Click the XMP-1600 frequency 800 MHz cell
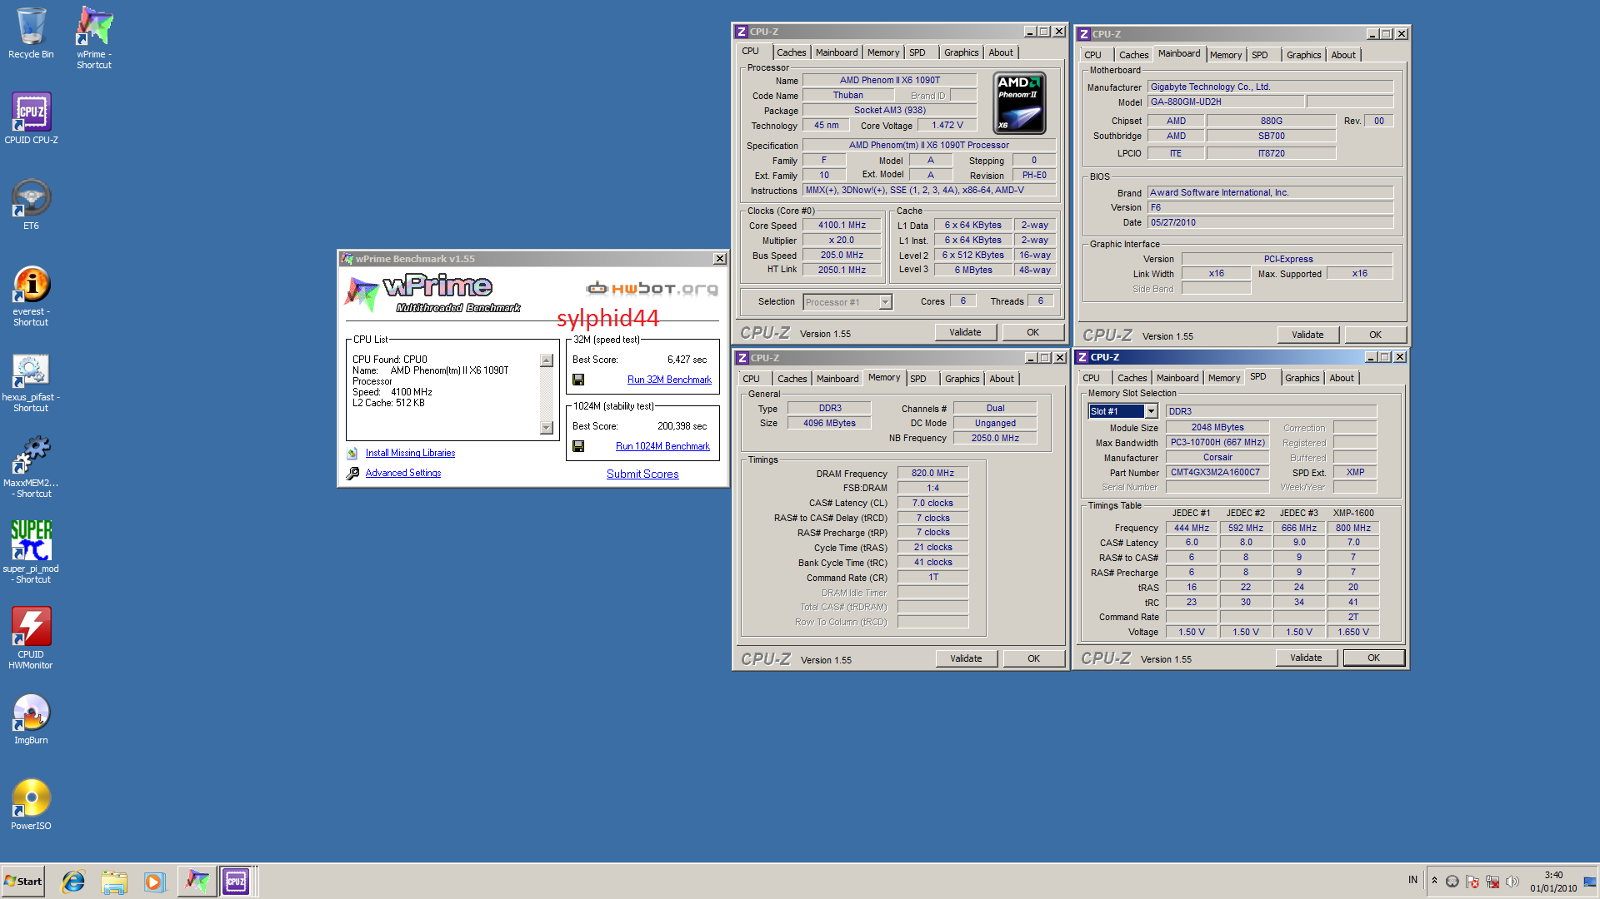The width and height of the screenshot is (1600, 899). pyautogui.click(x=1353, y=528)
